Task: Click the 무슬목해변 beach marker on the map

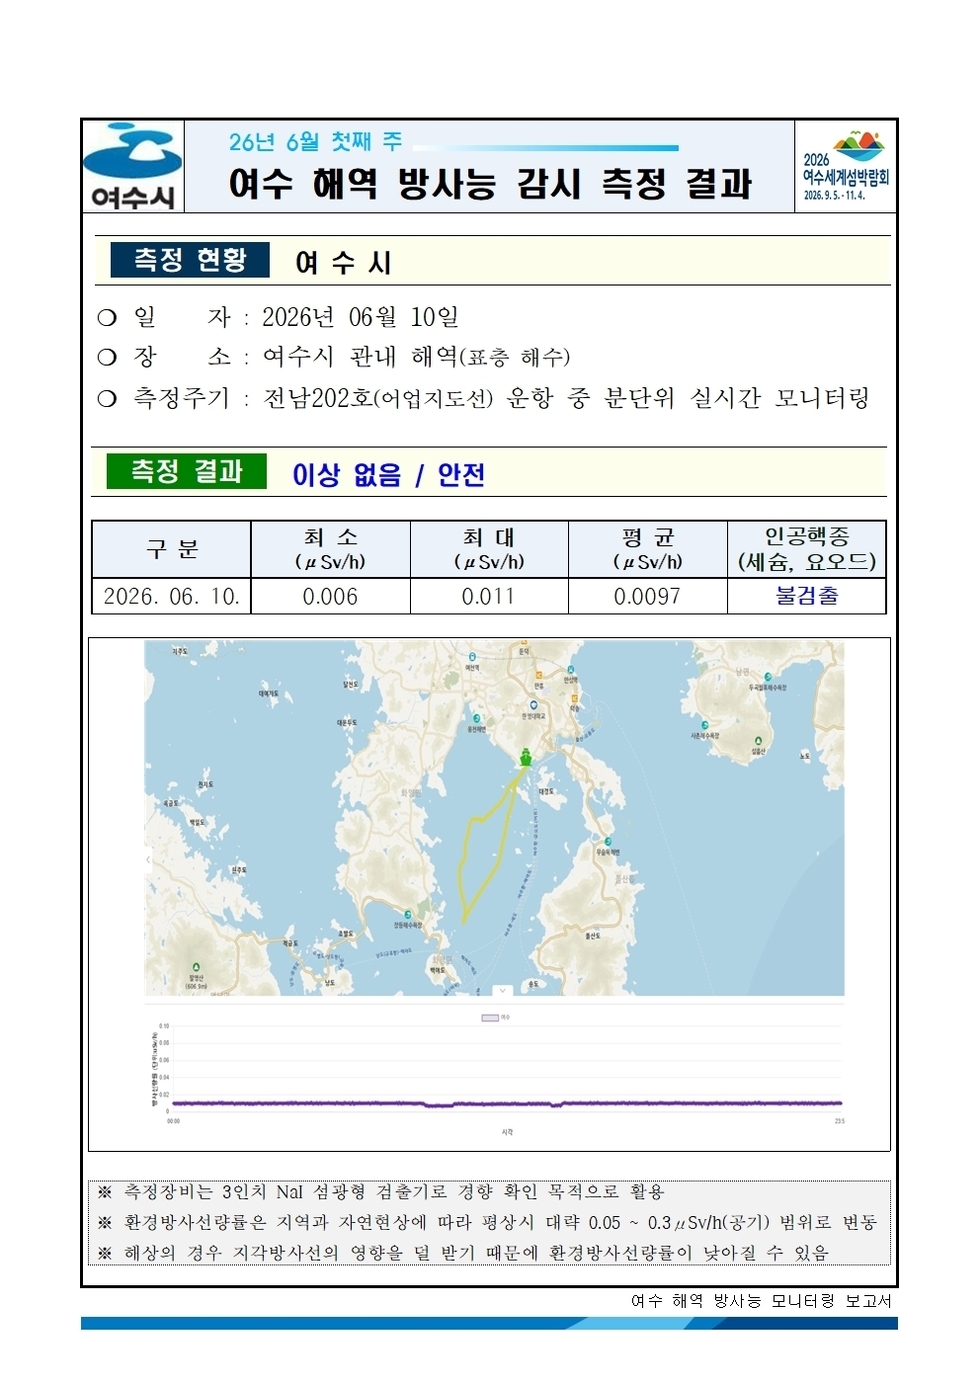Action: tap(607, 841)
